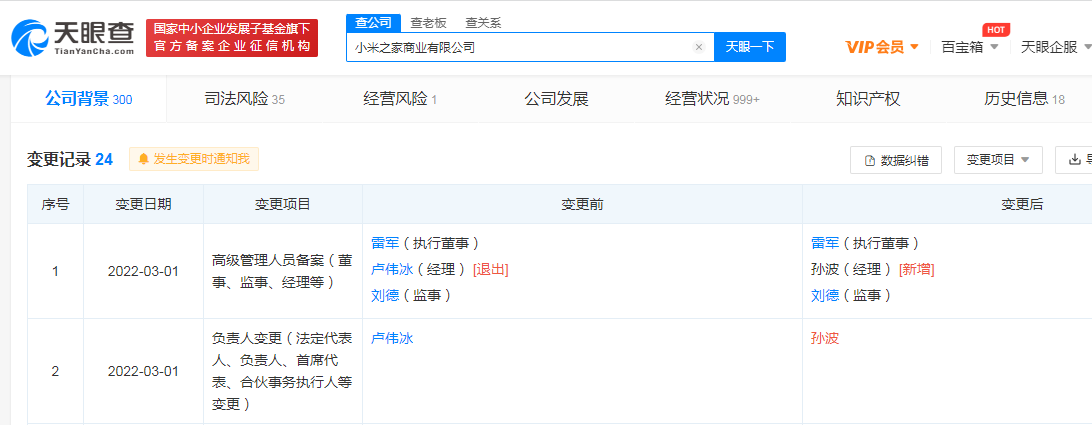The height and width of the screenshot is (425, 1092).
Task: Click the company name search input field
Action: [520, 47]
